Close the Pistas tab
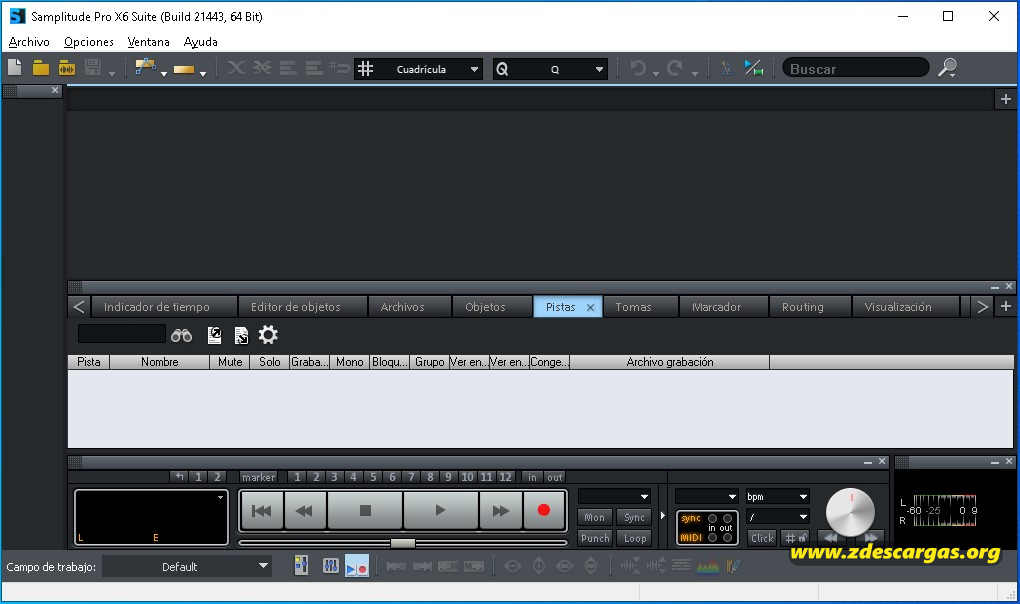 tap(591, 308)
